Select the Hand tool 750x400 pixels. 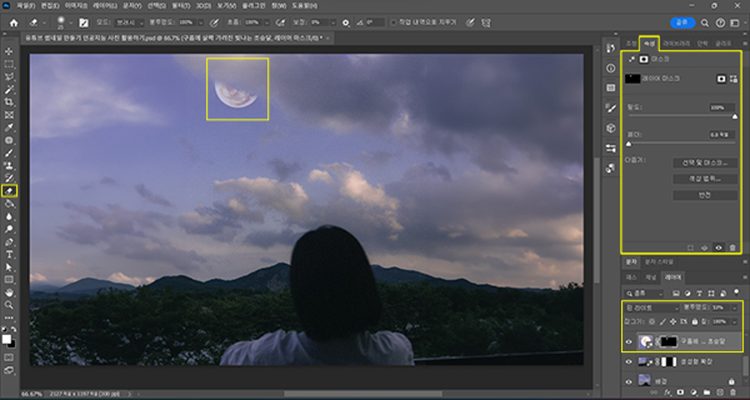coord(9,292)
